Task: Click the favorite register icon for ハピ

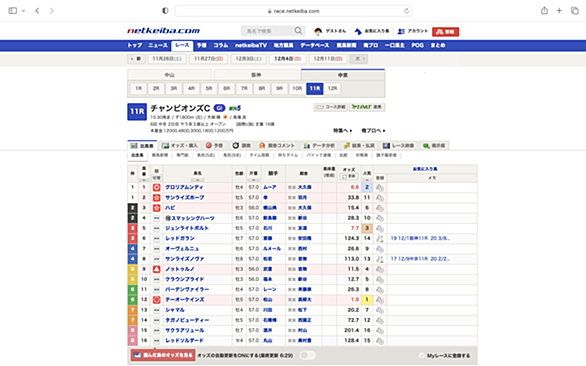Action: pyautogui.click(x=380, y=208)
